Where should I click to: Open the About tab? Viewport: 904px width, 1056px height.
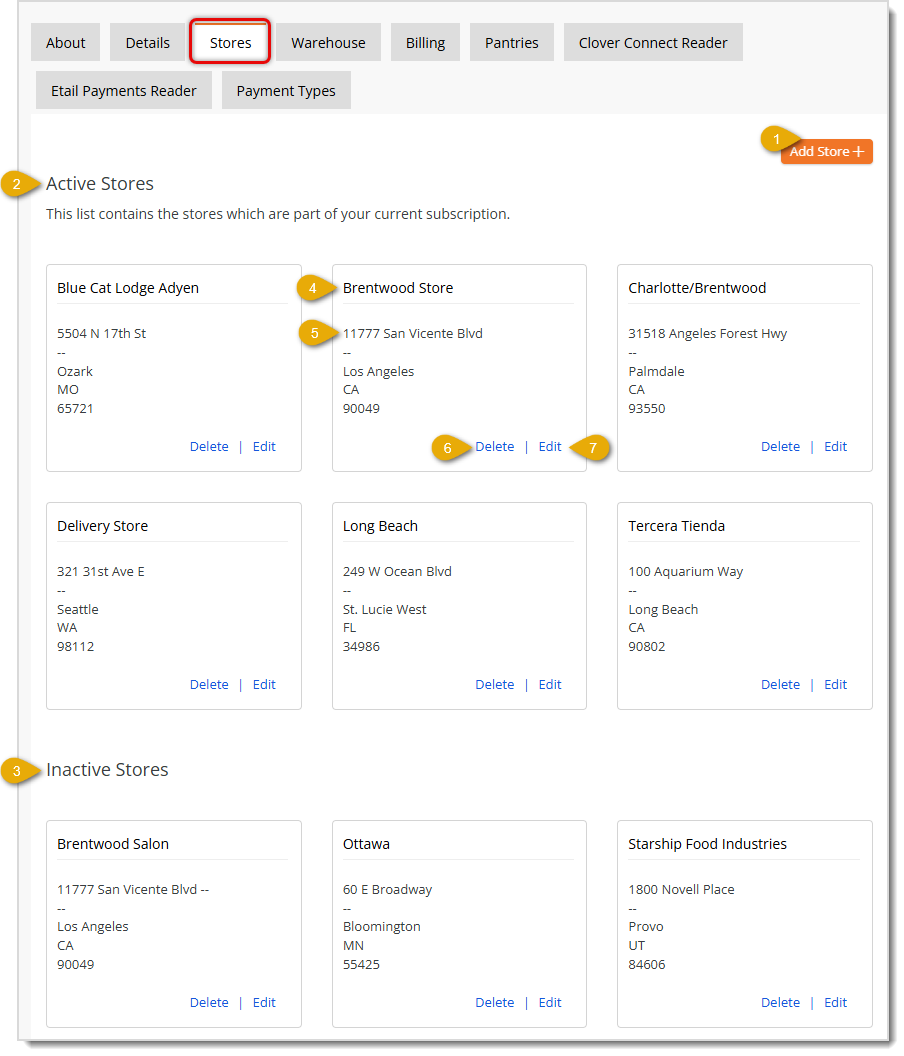(x=65, y=42)
